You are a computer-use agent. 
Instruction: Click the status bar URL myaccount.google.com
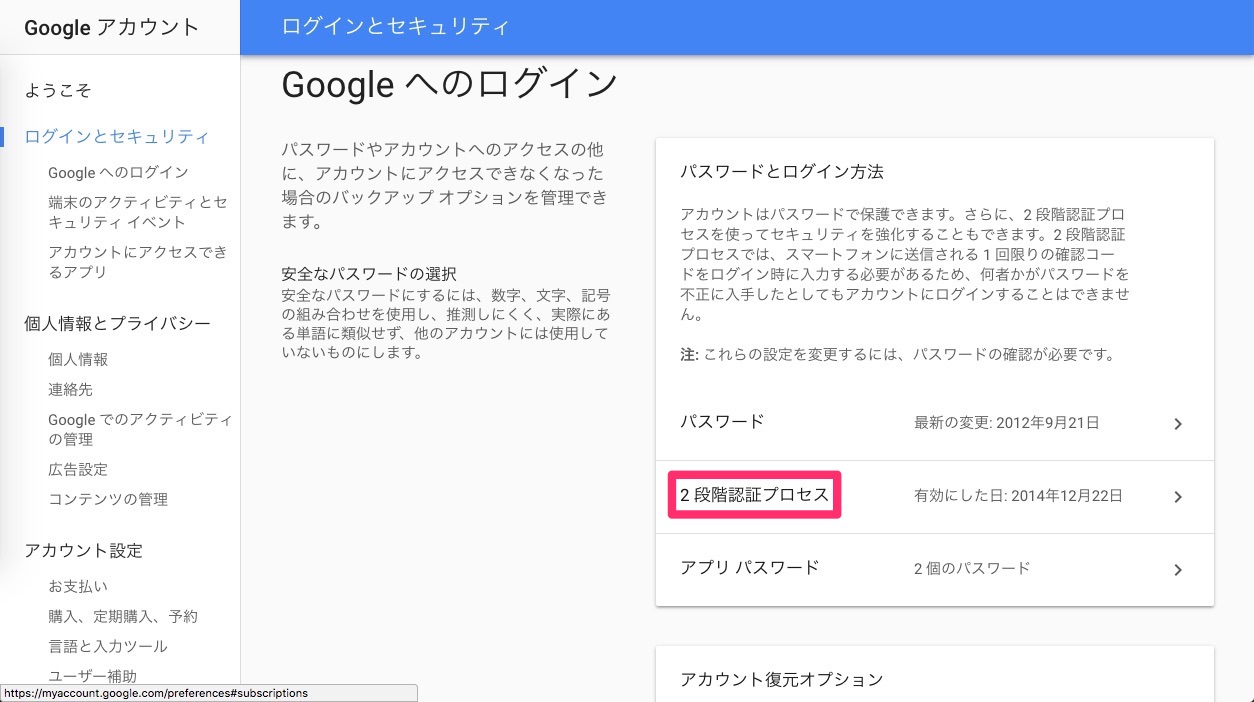(x=155, y=693)
